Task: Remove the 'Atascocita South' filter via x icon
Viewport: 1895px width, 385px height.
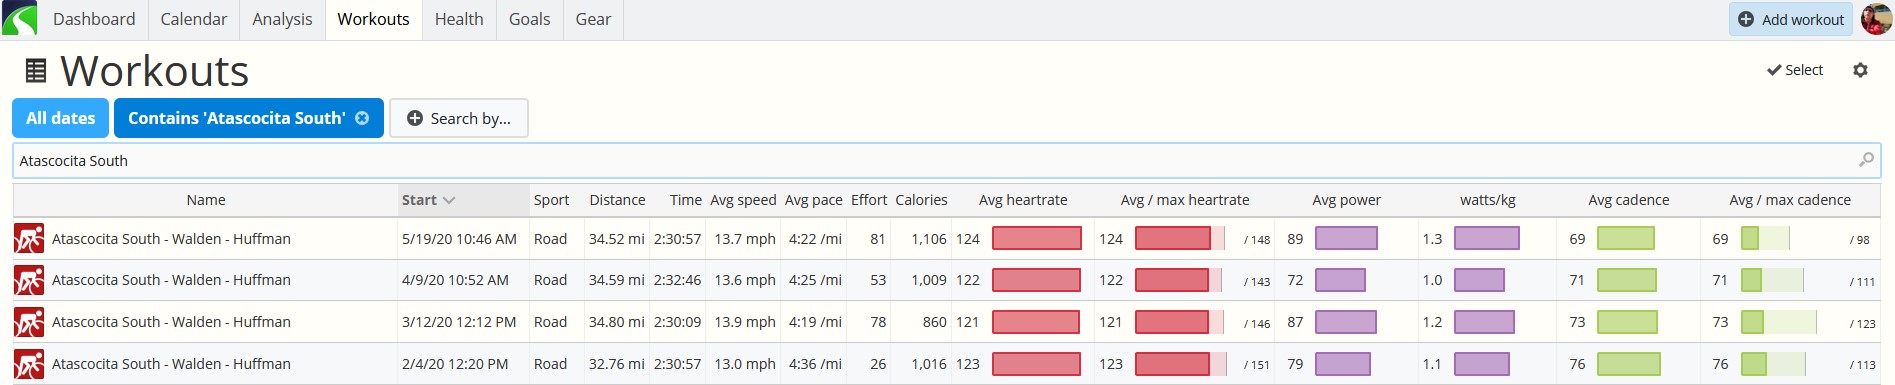Action: [362, 118]
